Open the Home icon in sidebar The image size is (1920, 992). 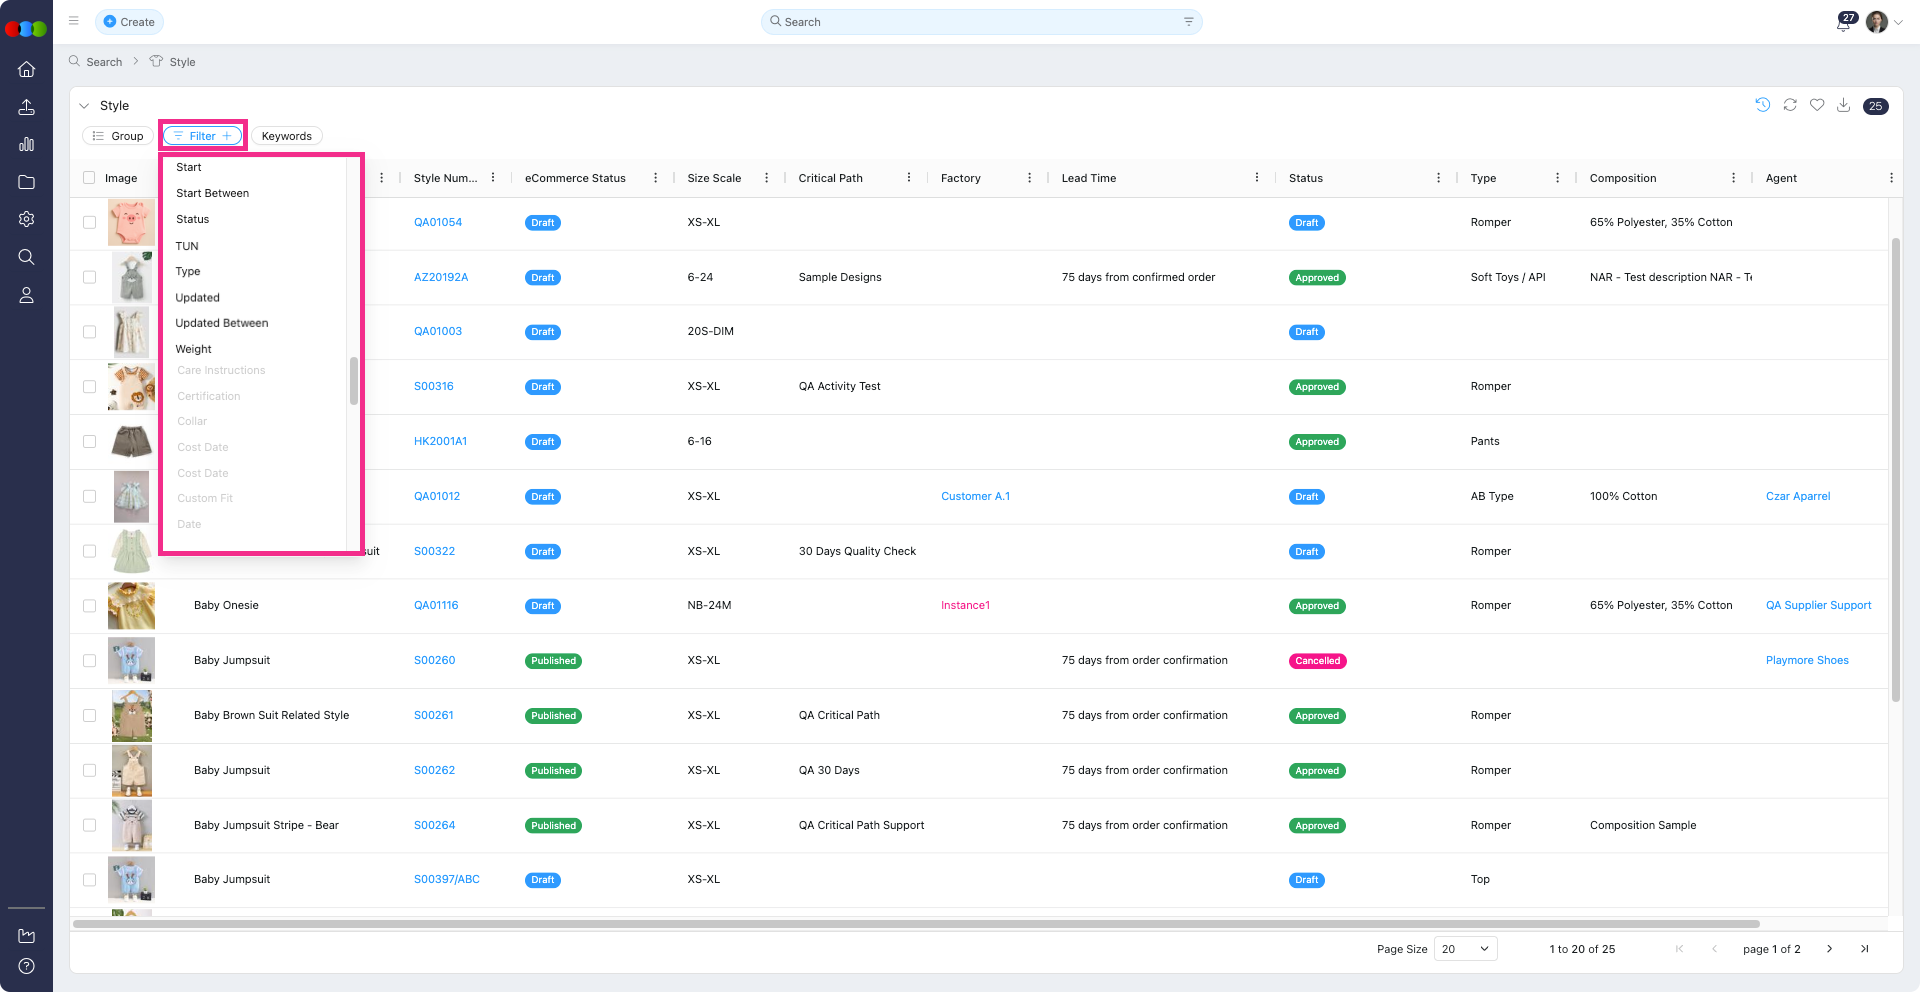[x=27, y=69]
